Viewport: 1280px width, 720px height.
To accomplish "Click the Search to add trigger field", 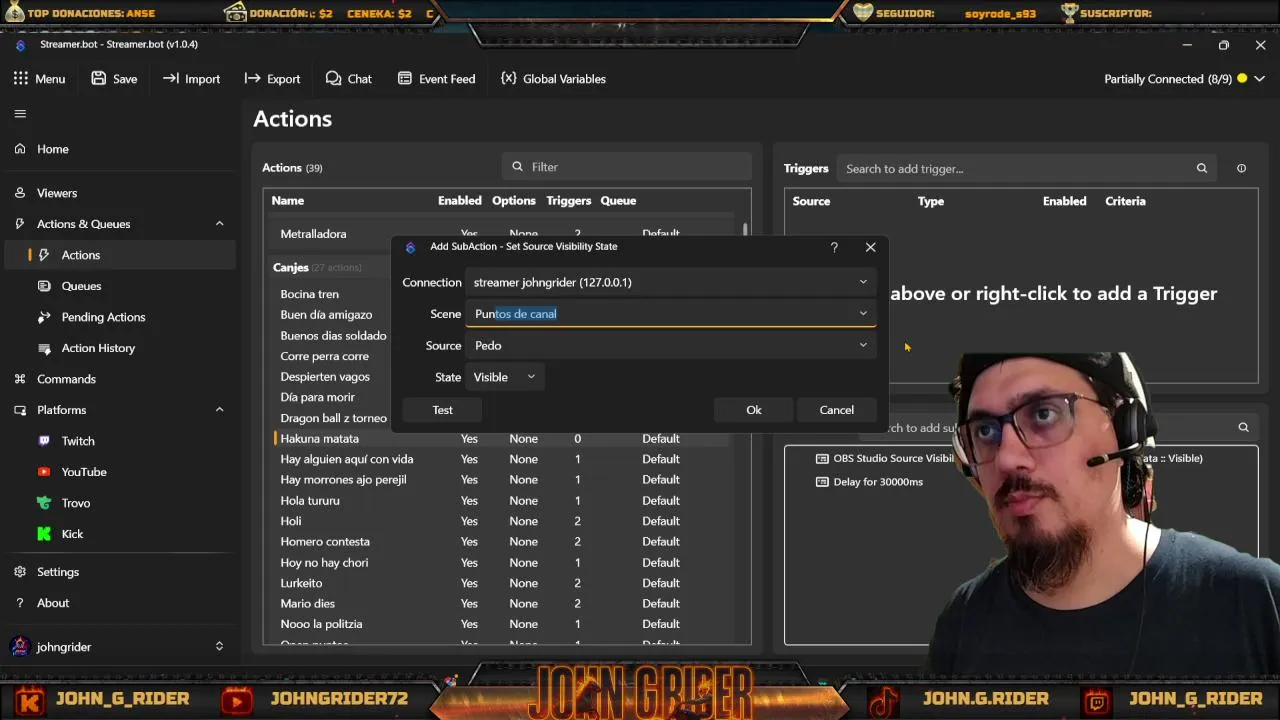I will [1027, 168].
